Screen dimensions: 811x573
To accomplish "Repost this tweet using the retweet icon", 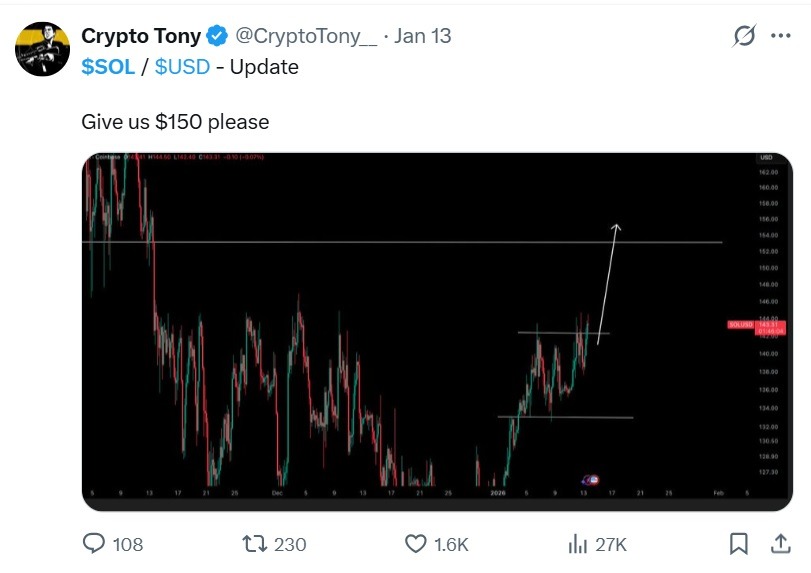I will point(254,544).
